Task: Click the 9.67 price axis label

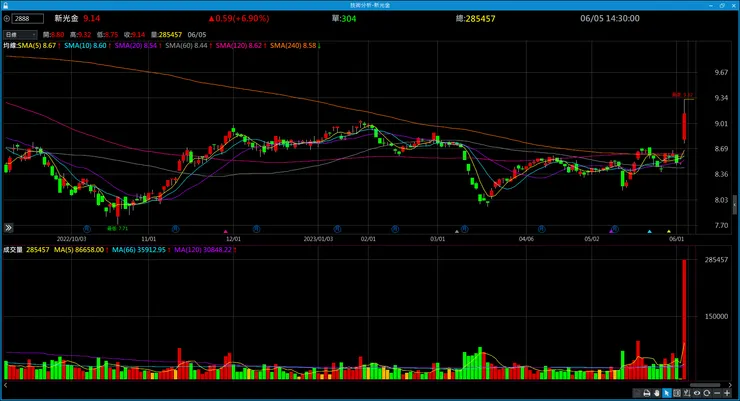Action: click(x=721, y=73)
